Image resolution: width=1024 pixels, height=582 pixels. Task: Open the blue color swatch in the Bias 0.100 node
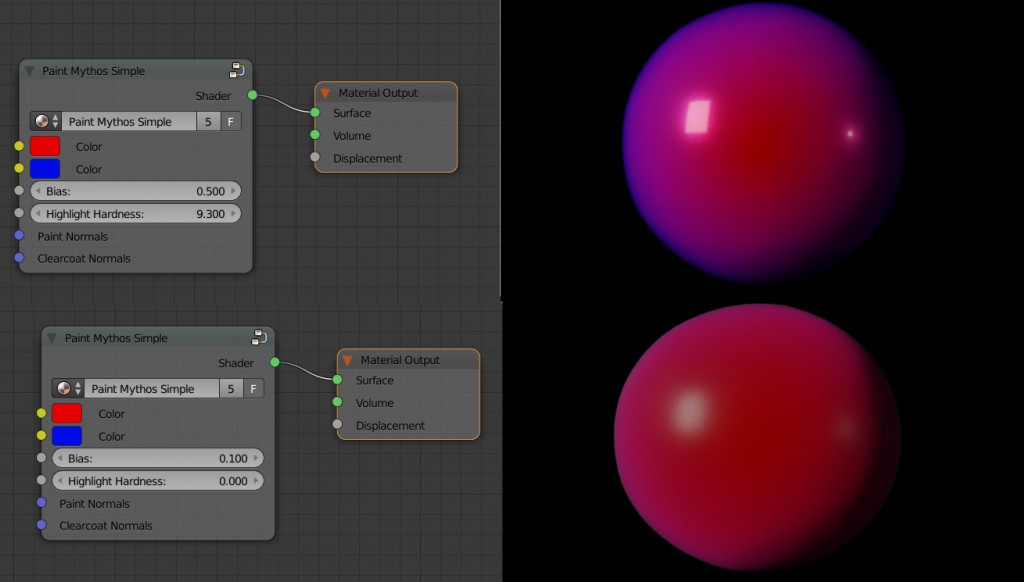[67, 436]
